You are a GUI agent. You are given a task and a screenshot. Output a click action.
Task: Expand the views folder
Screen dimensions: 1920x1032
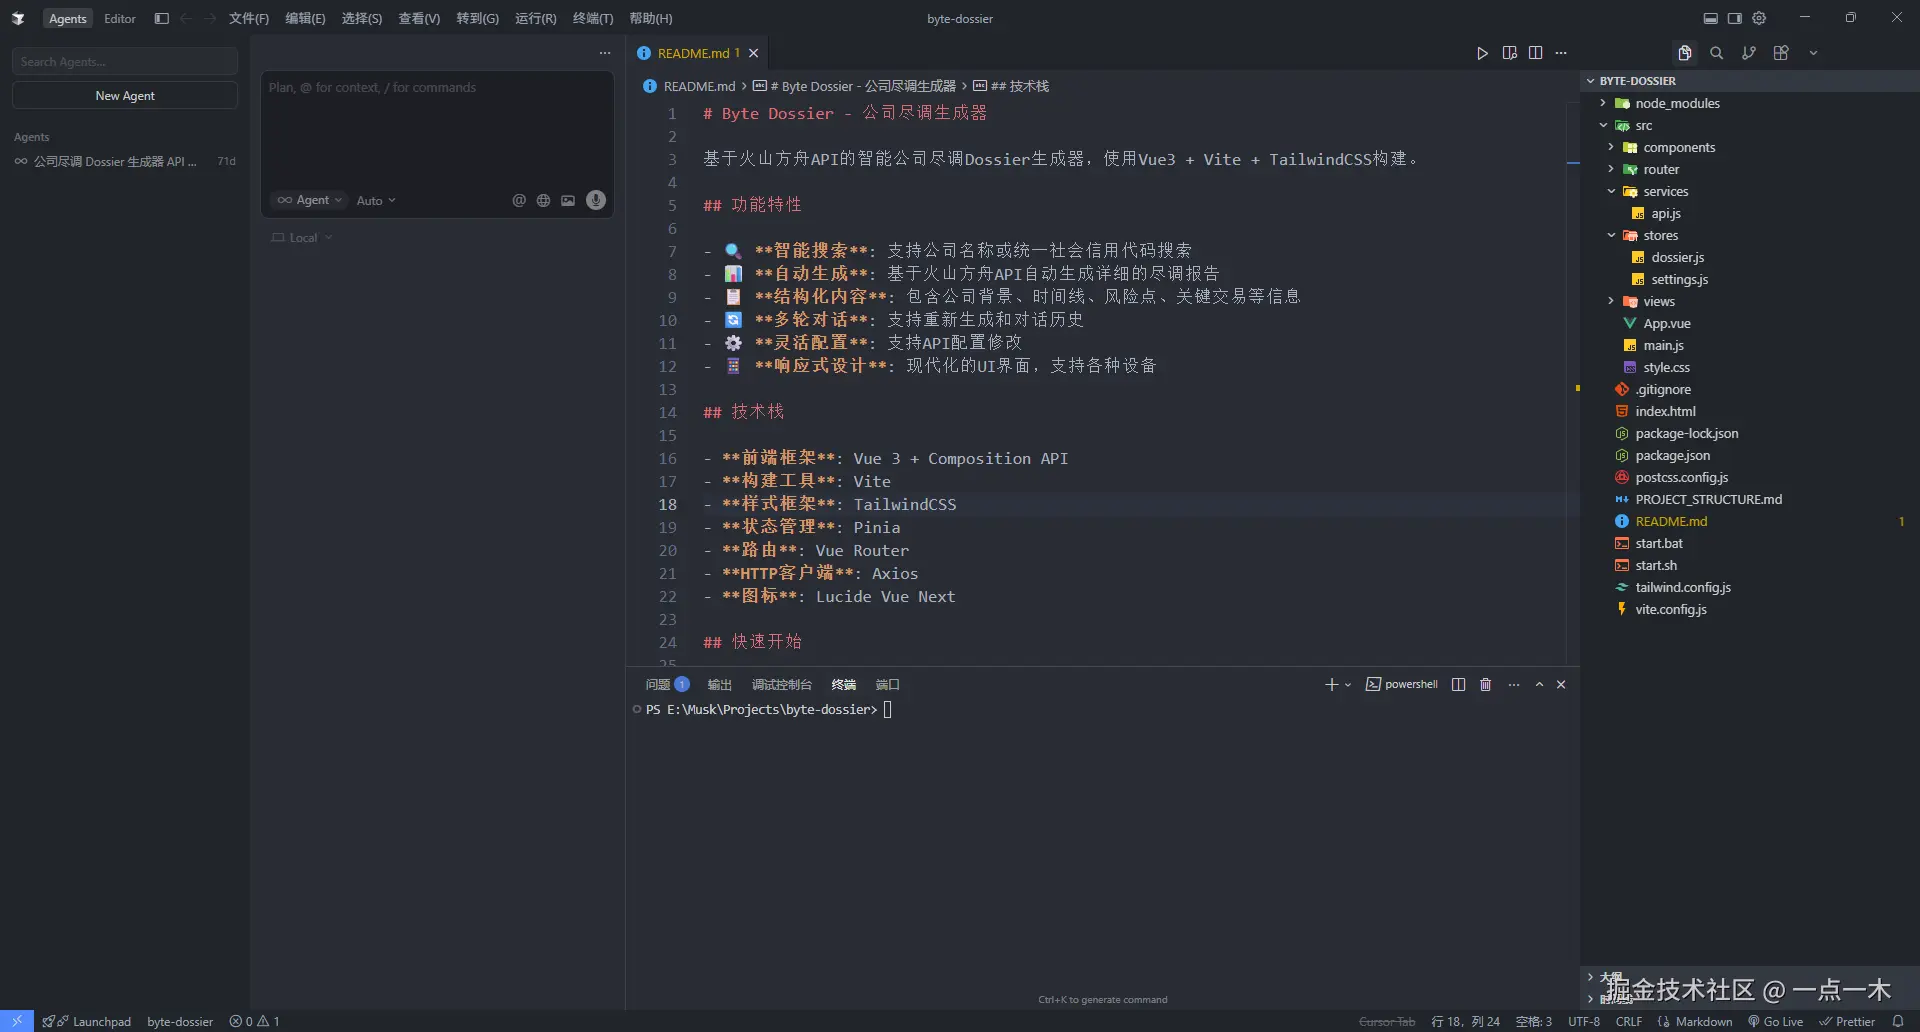(x=1611, y=301)
